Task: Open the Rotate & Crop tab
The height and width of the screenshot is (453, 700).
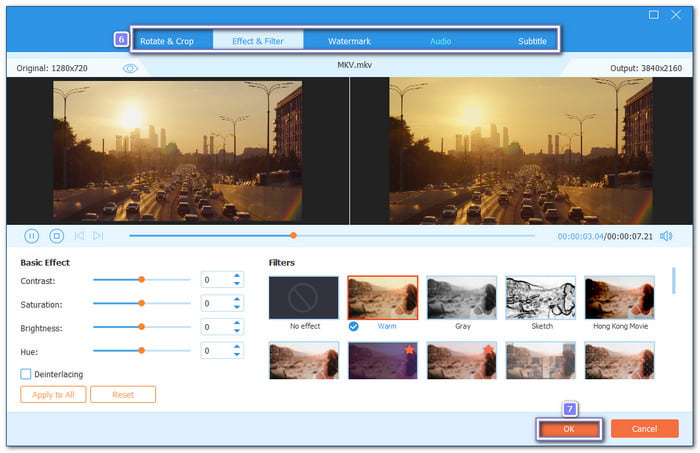Action: click(167, 41)
